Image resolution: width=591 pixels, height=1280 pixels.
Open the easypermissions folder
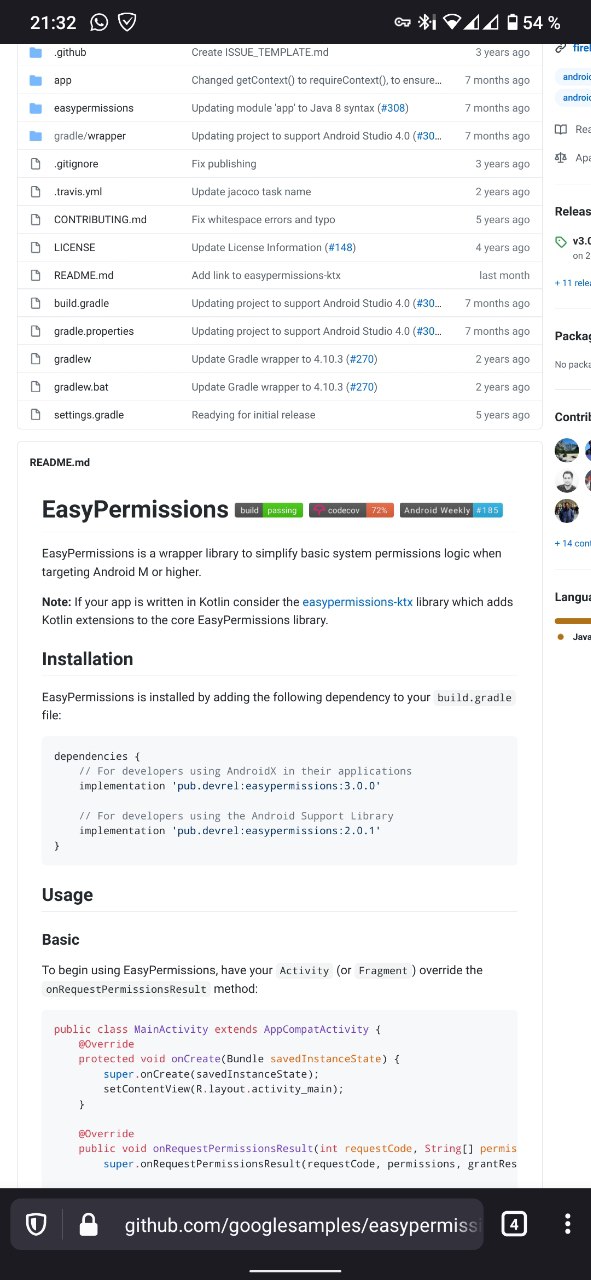pyautogui.click(x=93, y=108)
